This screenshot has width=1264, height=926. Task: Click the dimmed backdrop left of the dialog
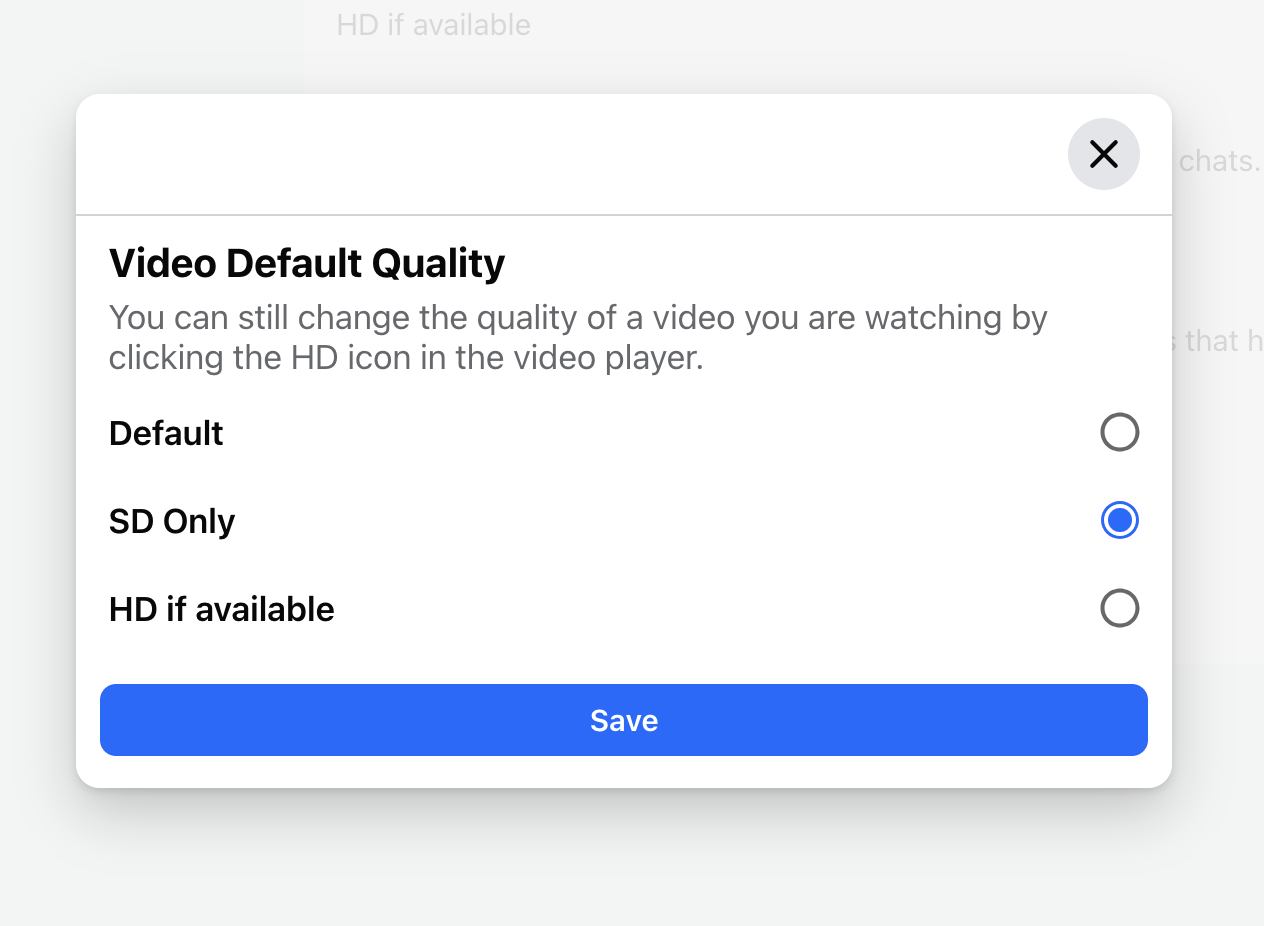(x=38, y=440)
